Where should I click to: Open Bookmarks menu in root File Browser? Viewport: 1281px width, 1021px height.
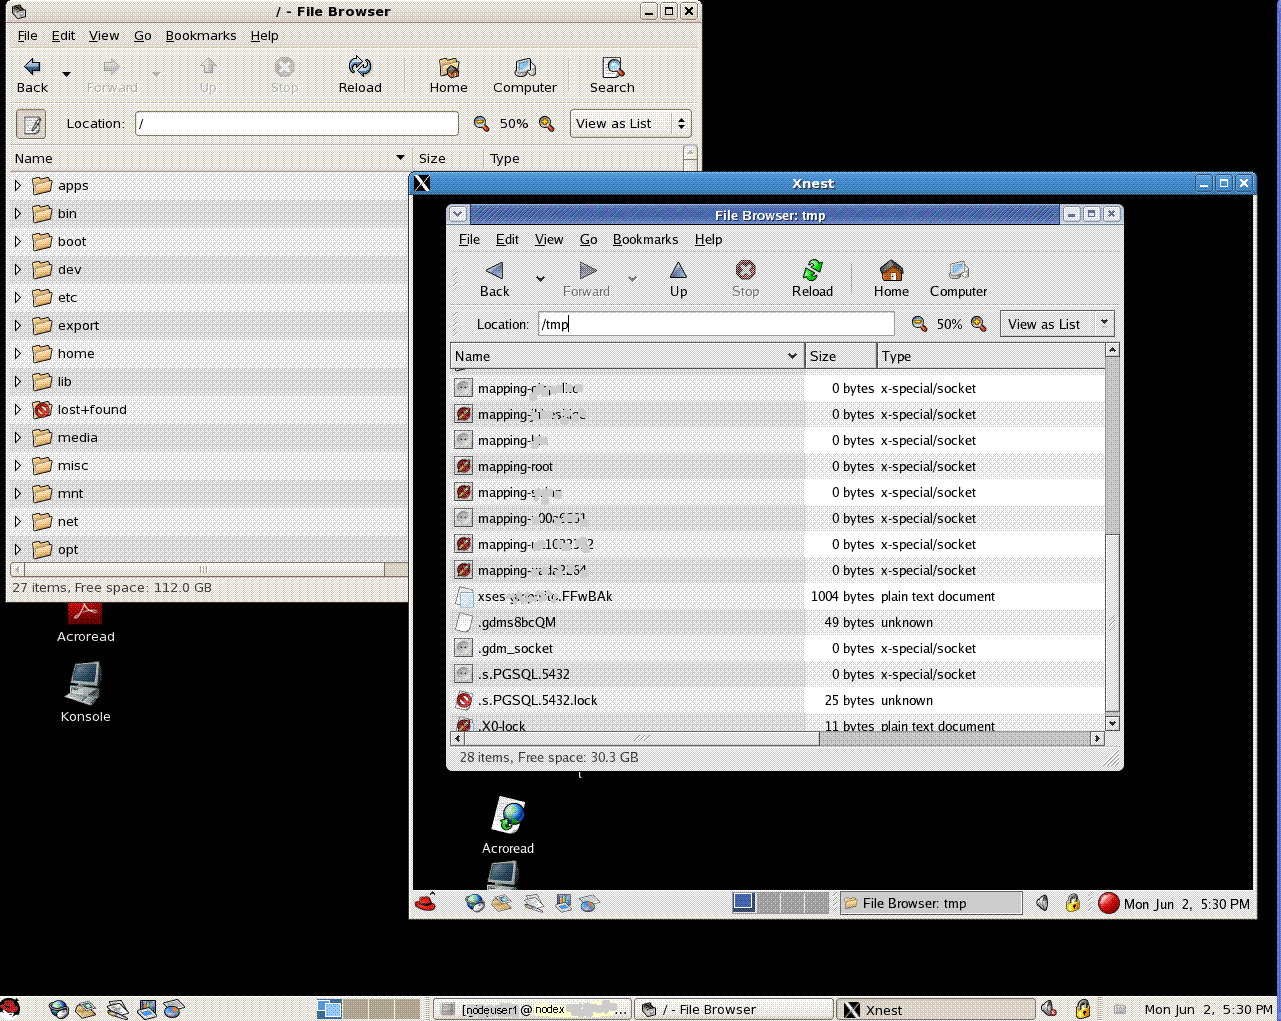click(200, 35)
